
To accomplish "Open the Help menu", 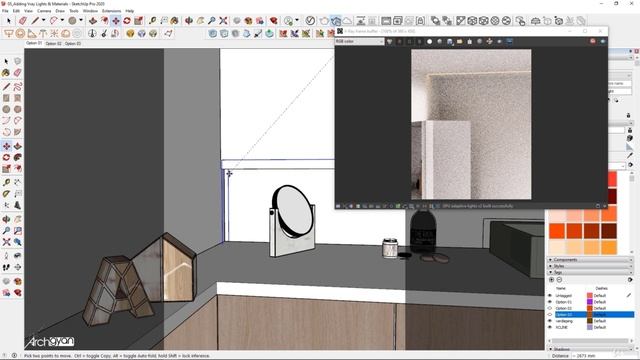I will click(x=130, y=11).
